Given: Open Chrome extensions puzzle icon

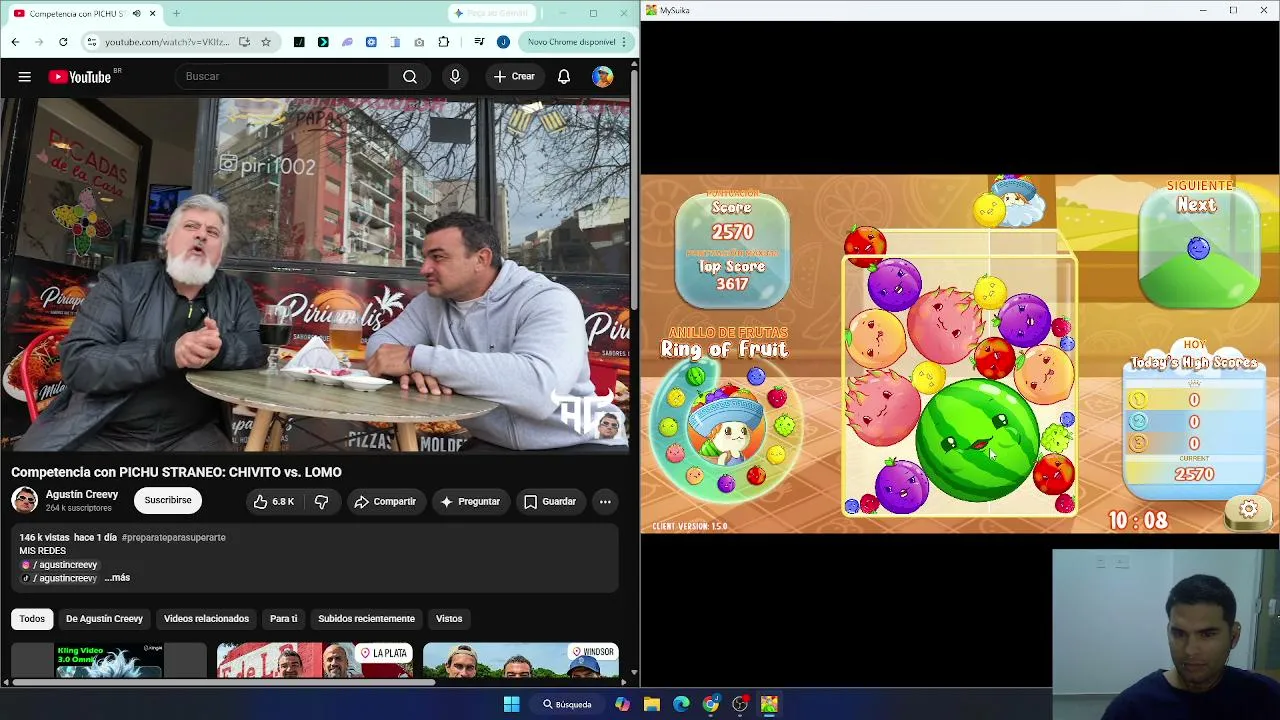Looking at the screenshot, I should (444, 42).
